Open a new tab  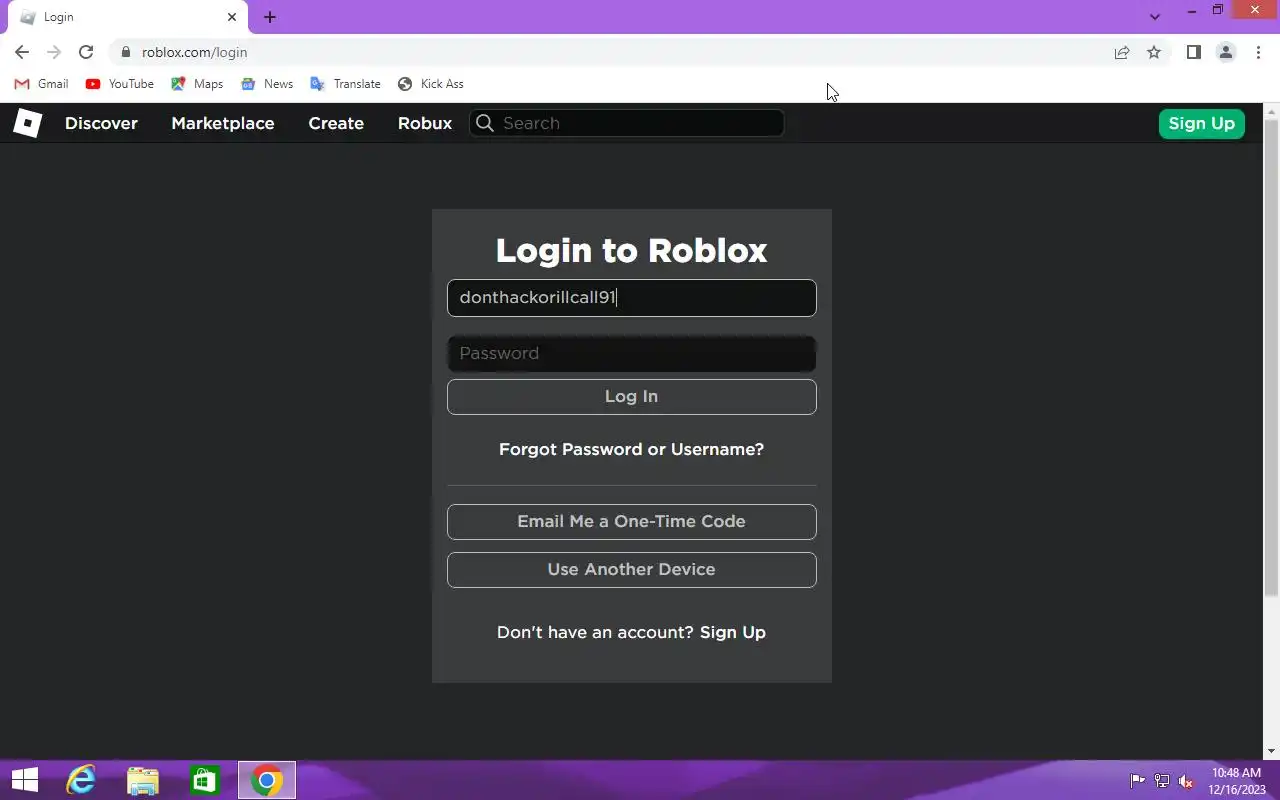point(270,17)
